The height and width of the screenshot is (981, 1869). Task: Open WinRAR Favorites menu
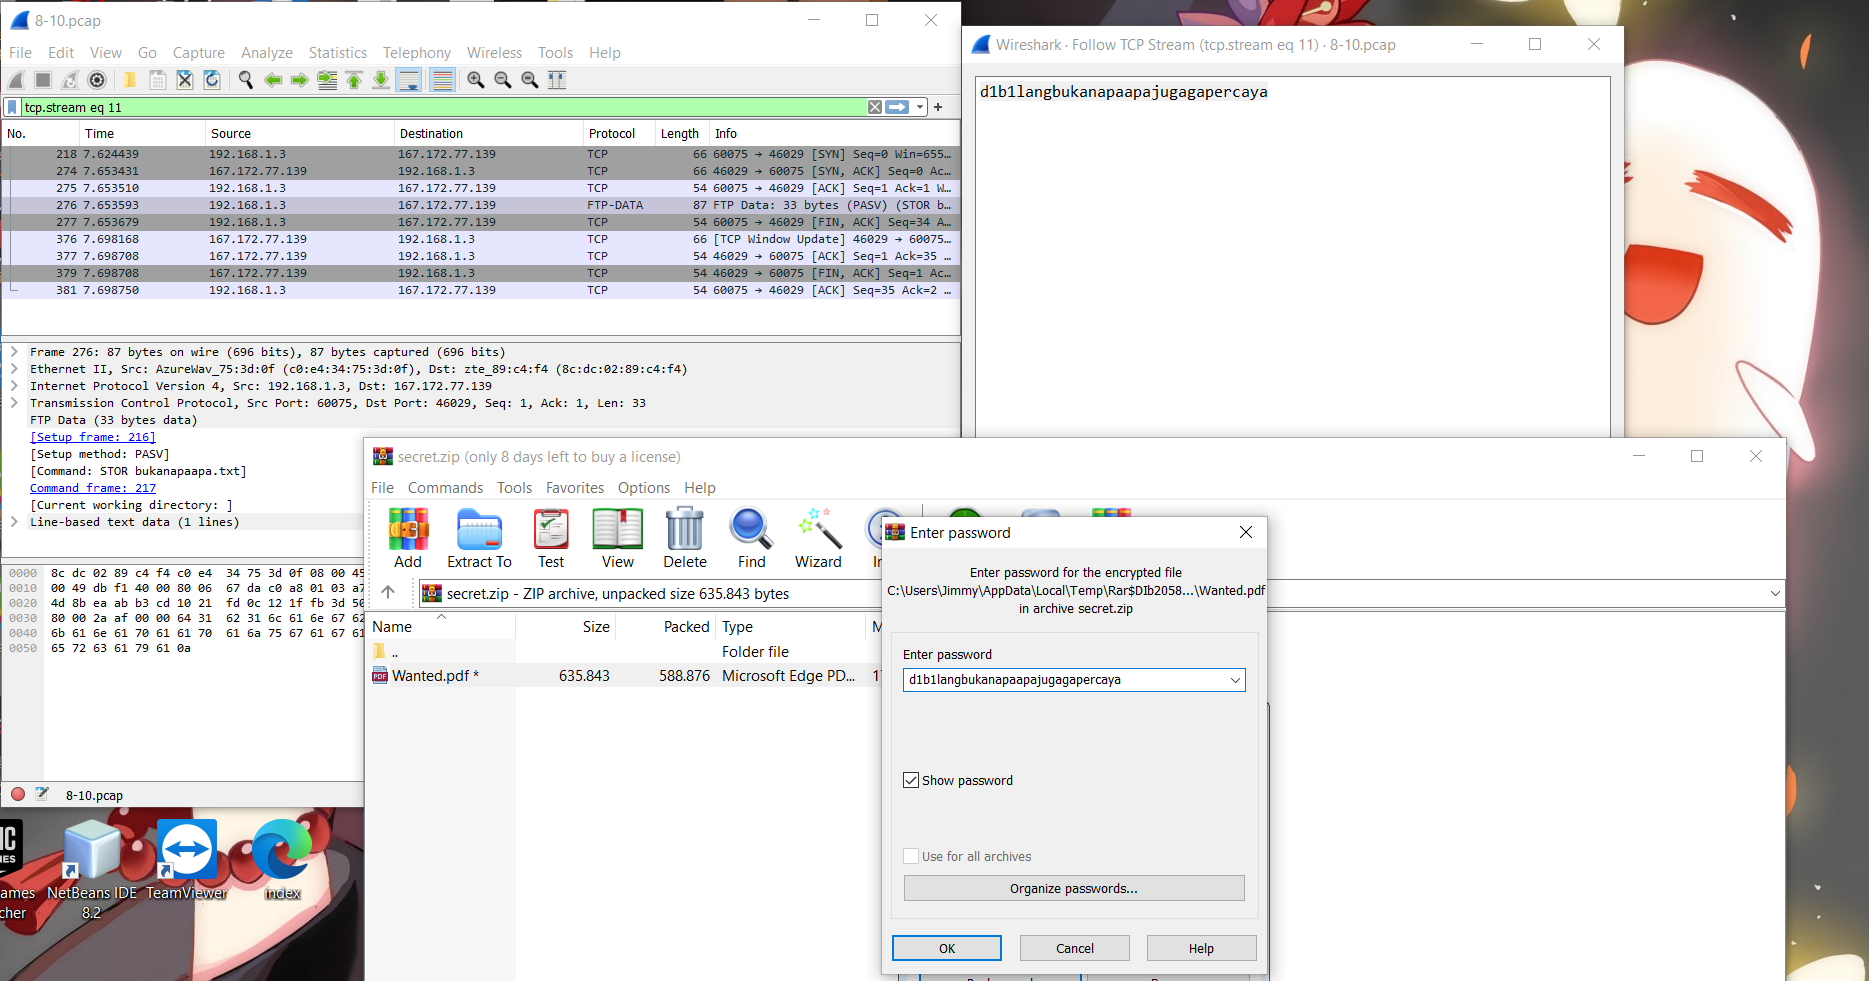574,488
